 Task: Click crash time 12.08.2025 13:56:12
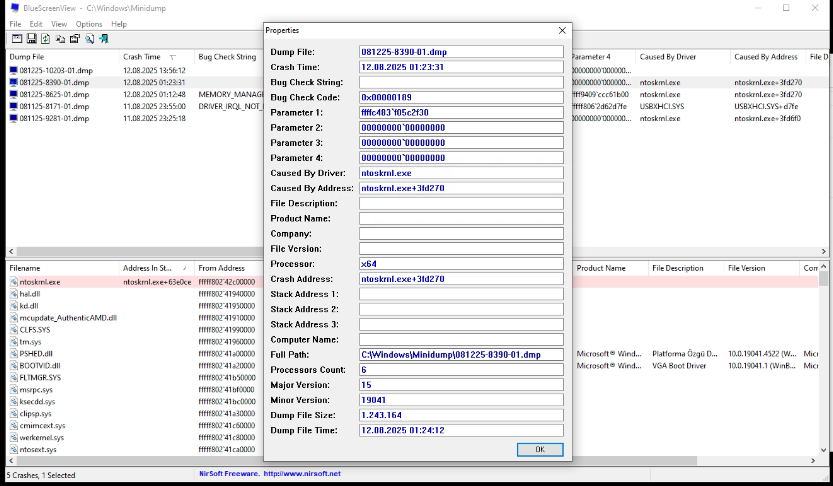(x=154, y=70)
